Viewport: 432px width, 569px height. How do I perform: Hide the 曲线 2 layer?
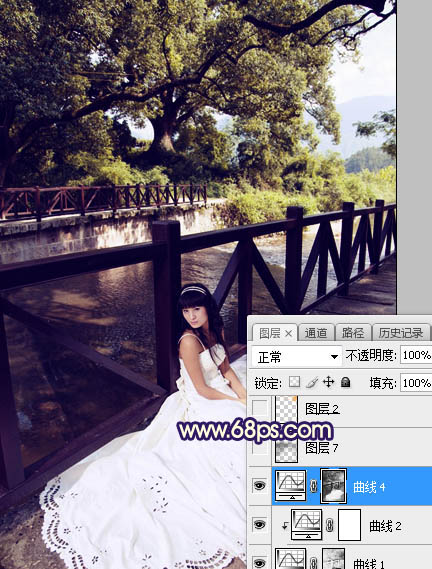point(259,525)
